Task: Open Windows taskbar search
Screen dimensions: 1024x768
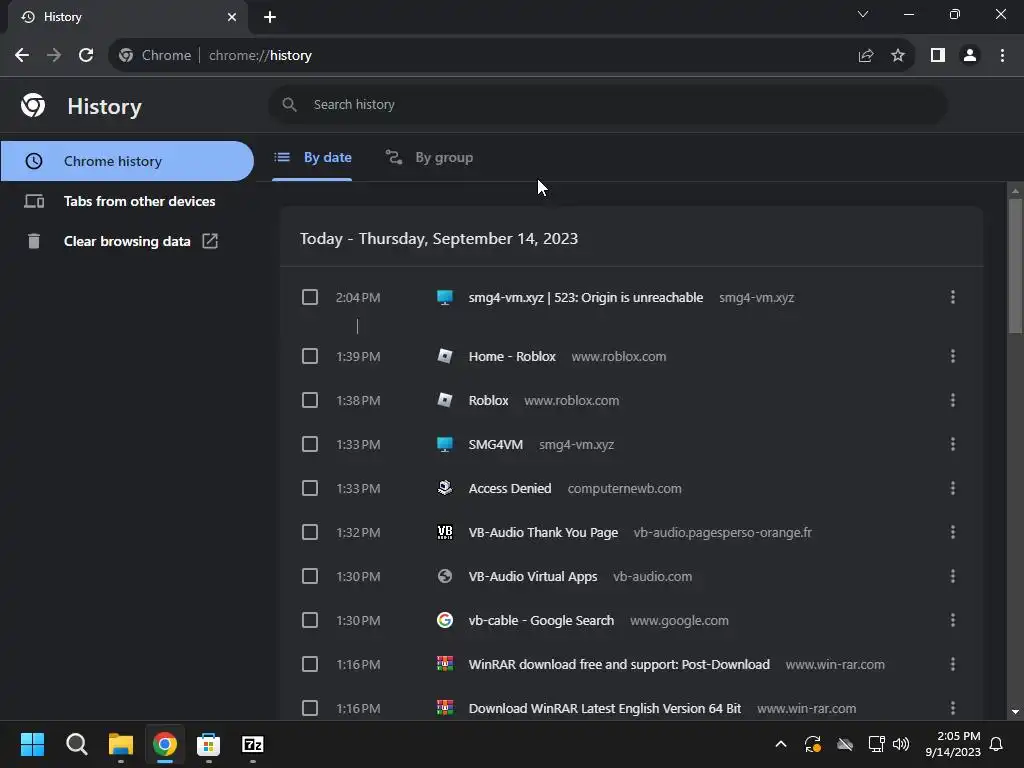Action: (x=76, y=744)
